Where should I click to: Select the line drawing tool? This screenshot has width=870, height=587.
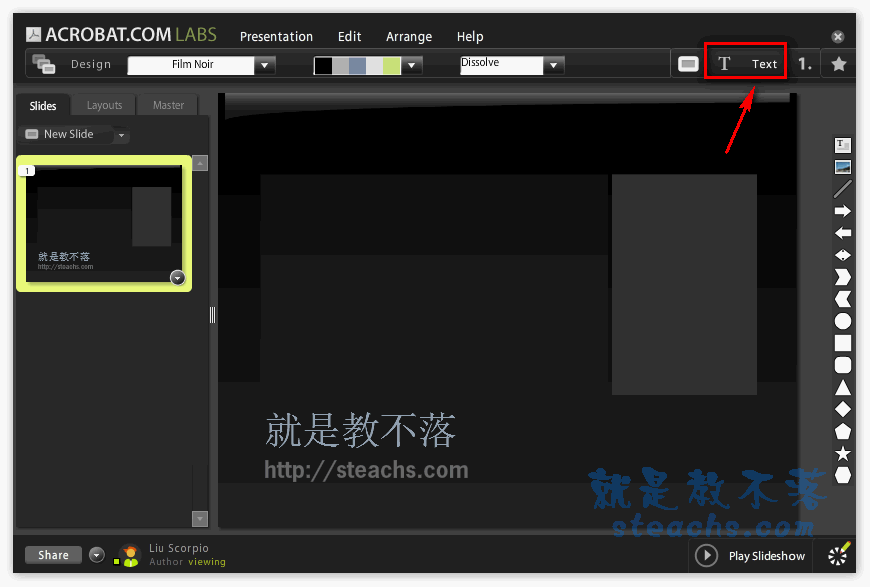(x=843, y=189)
